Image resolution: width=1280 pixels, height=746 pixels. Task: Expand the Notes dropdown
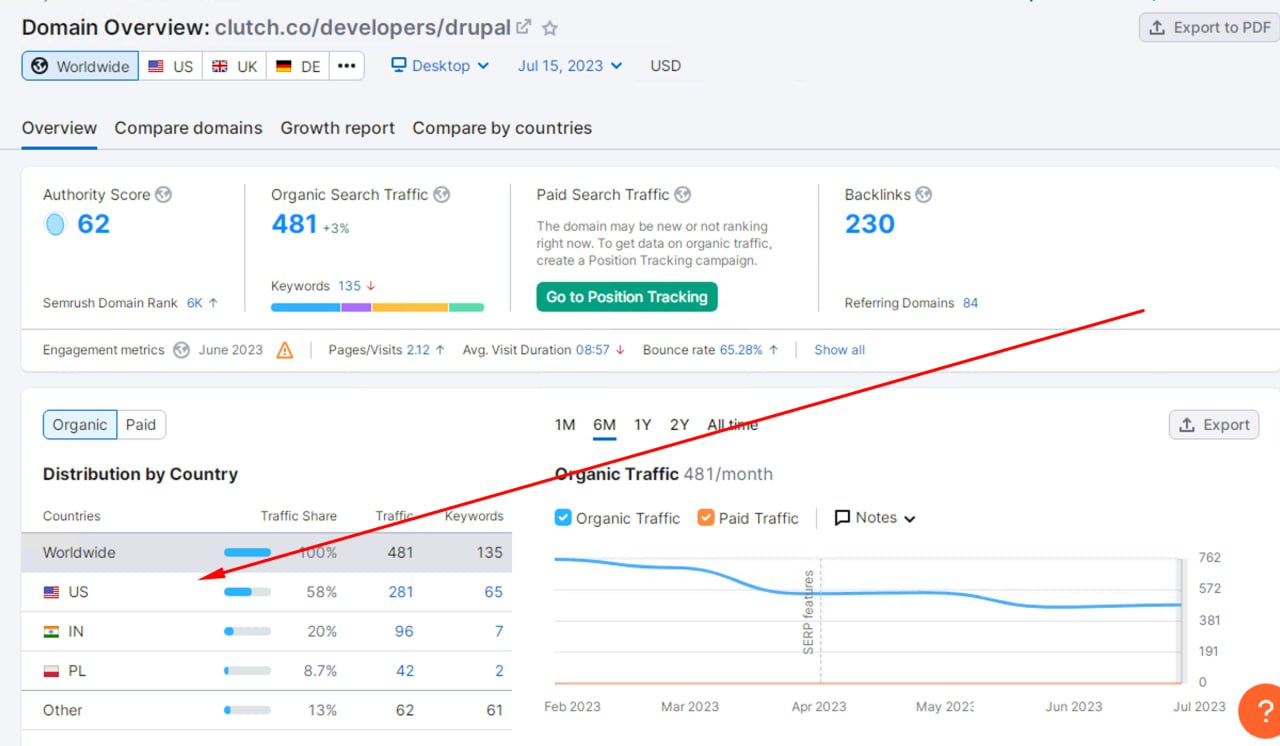875,518
